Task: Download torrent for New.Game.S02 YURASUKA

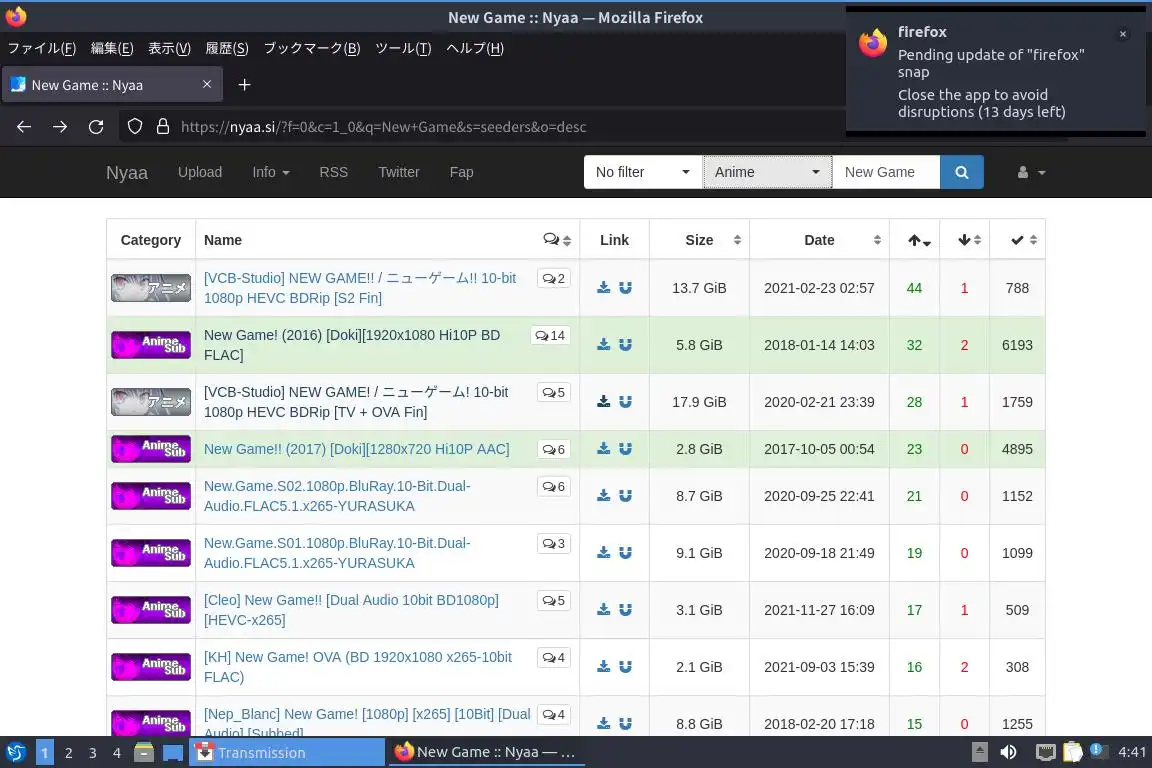Action: (603, 495)
